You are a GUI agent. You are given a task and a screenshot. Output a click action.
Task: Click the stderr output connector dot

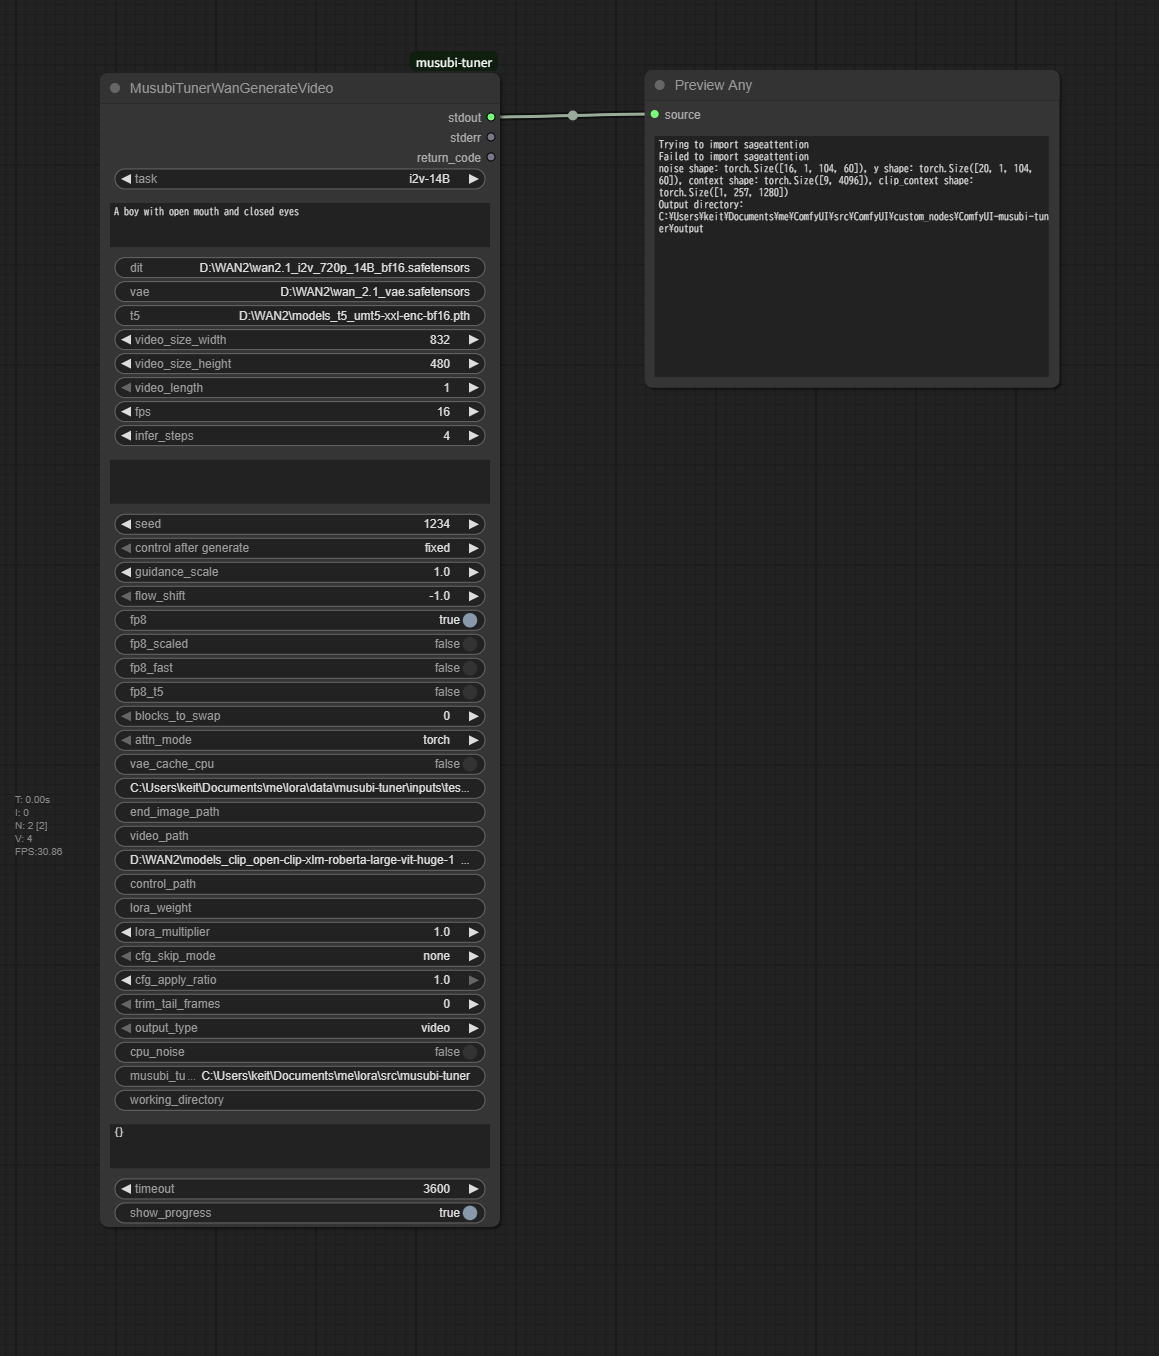[x=491, y=138]
